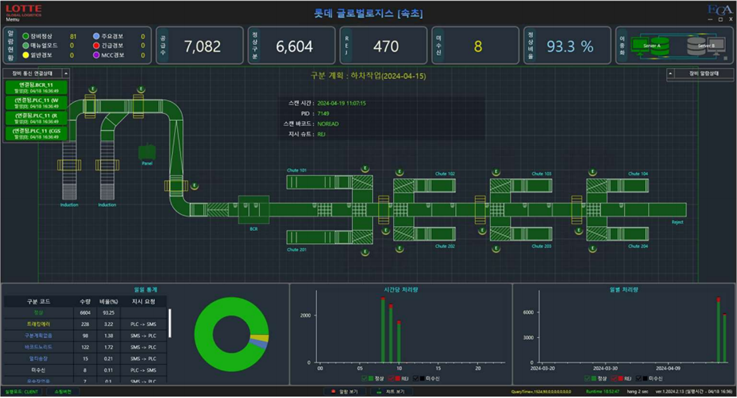Click the 알람 보기 button in status bar

pyautogui.click(x=344, y=392)
